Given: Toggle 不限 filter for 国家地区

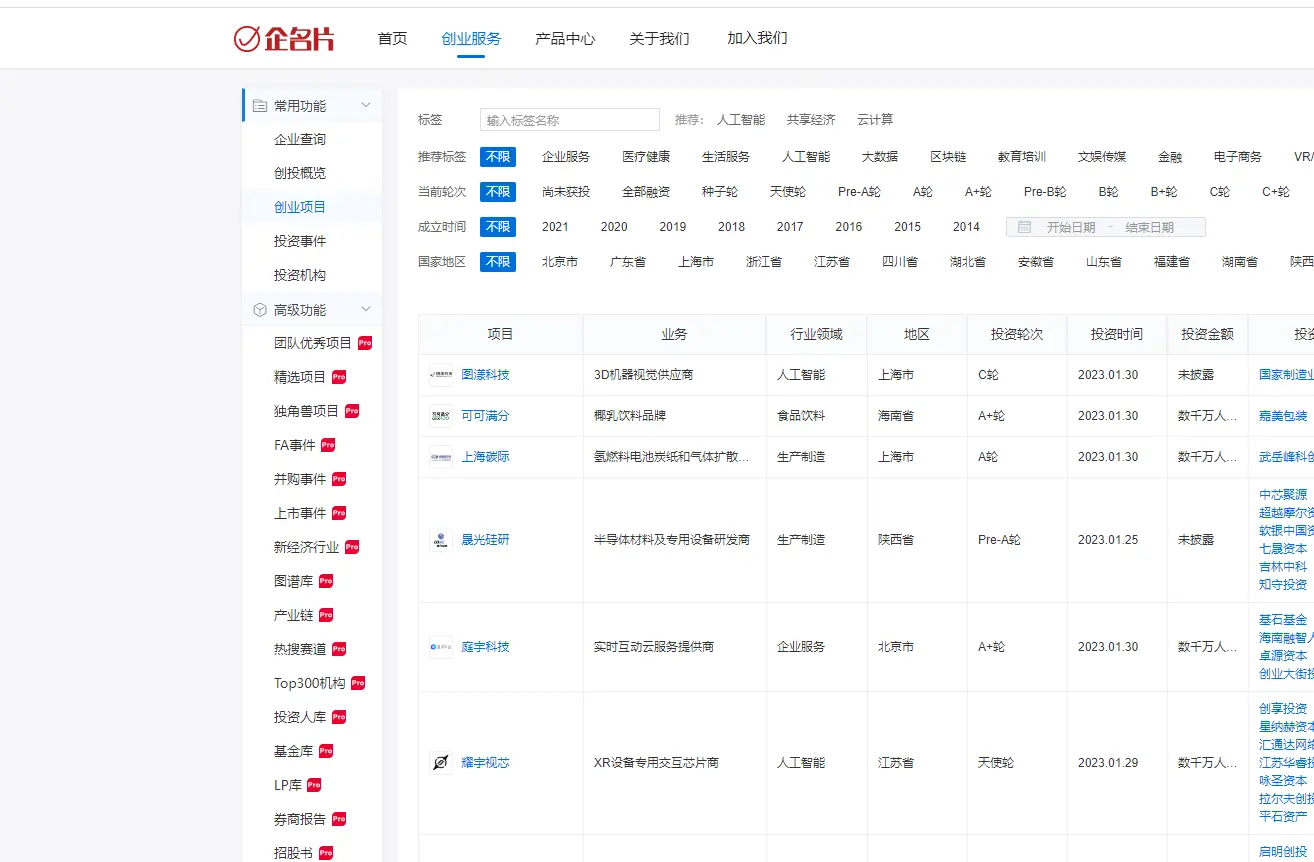Looking at the screenshot, I should [x=497, y=261].
